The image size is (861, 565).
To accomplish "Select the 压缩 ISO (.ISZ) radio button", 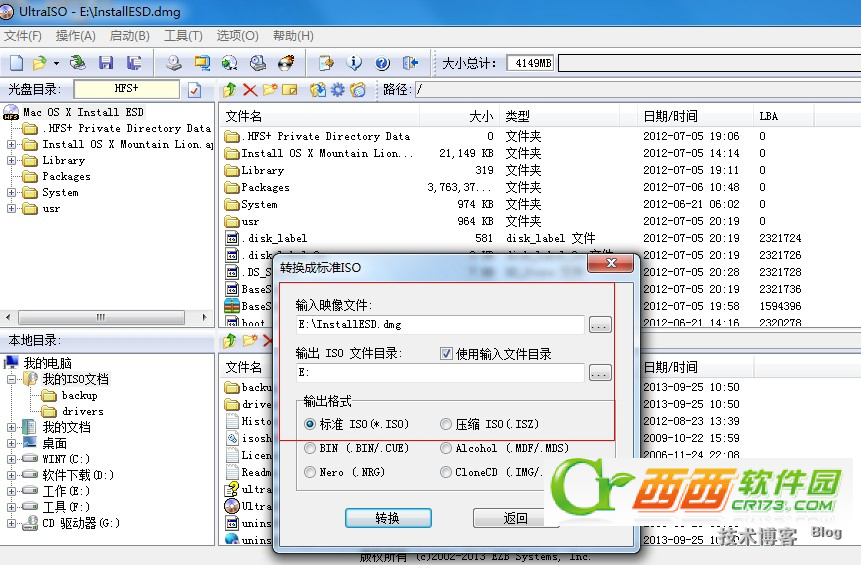I will [446, 424].
